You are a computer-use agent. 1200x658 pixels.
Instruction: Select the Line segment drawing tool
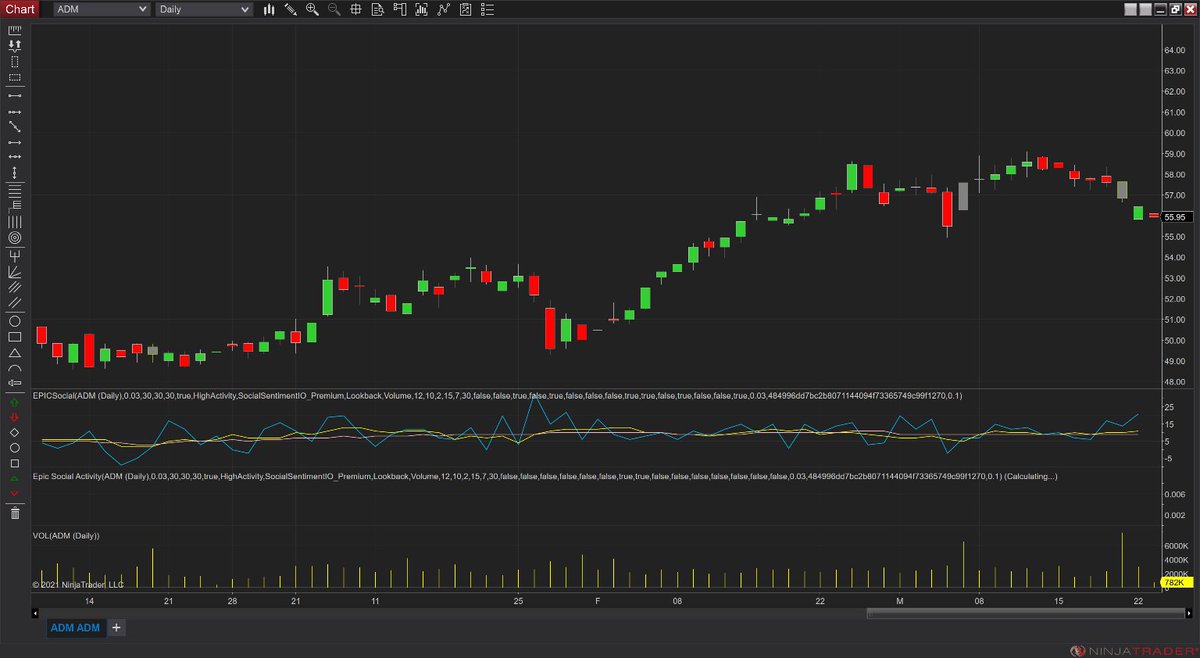15,95
